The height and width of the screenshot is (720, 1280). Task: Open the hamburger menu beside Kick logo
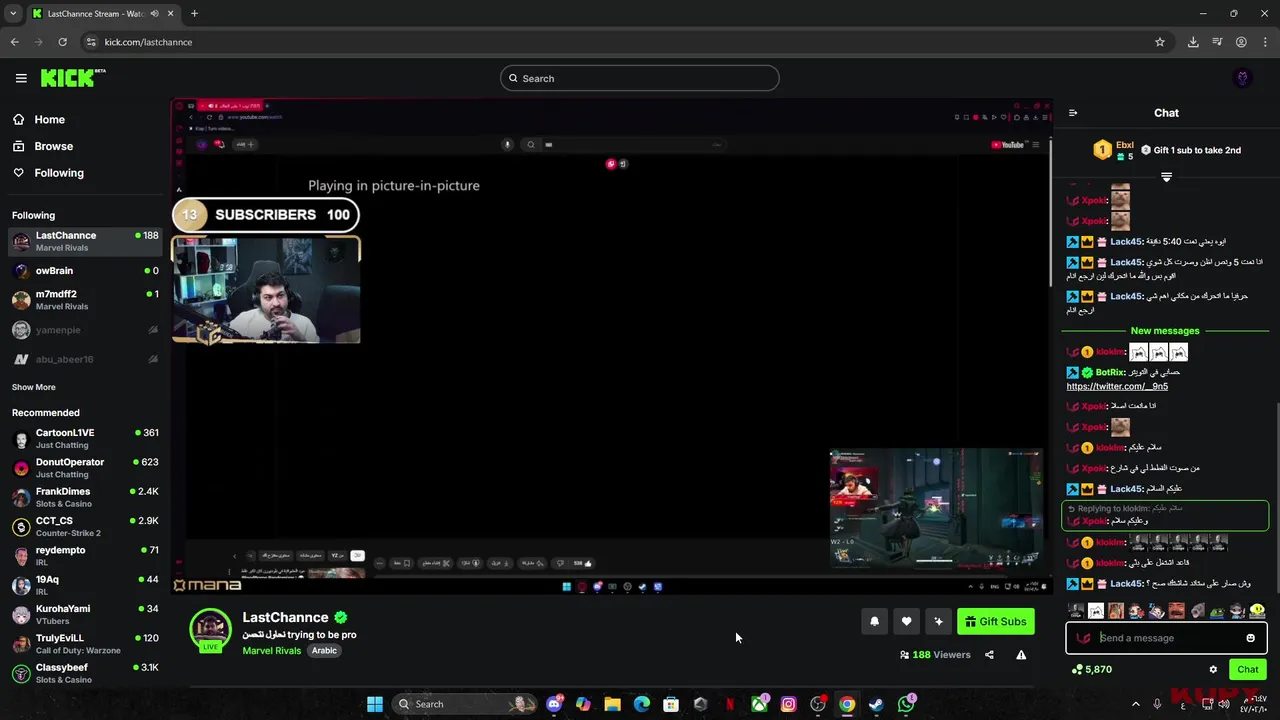(21, 78)
